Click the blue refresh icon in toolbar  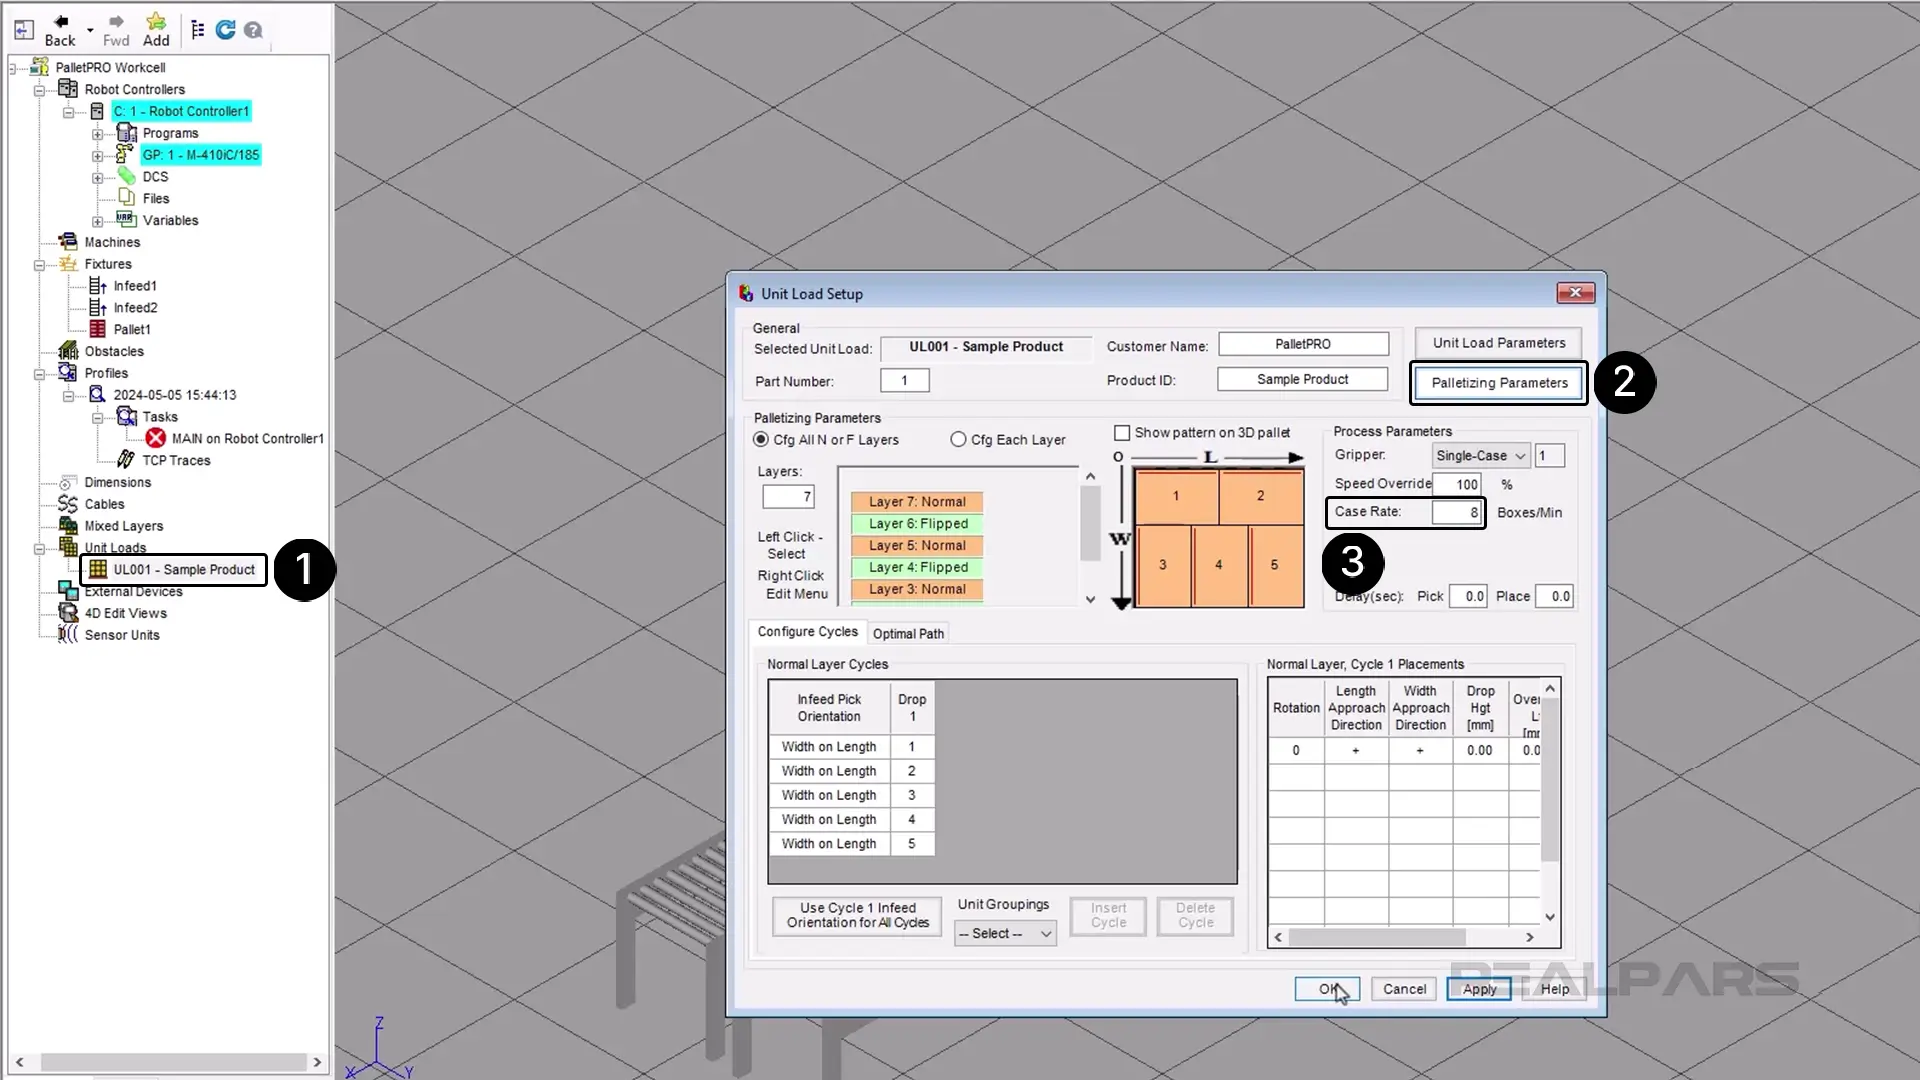click(226, 30)
